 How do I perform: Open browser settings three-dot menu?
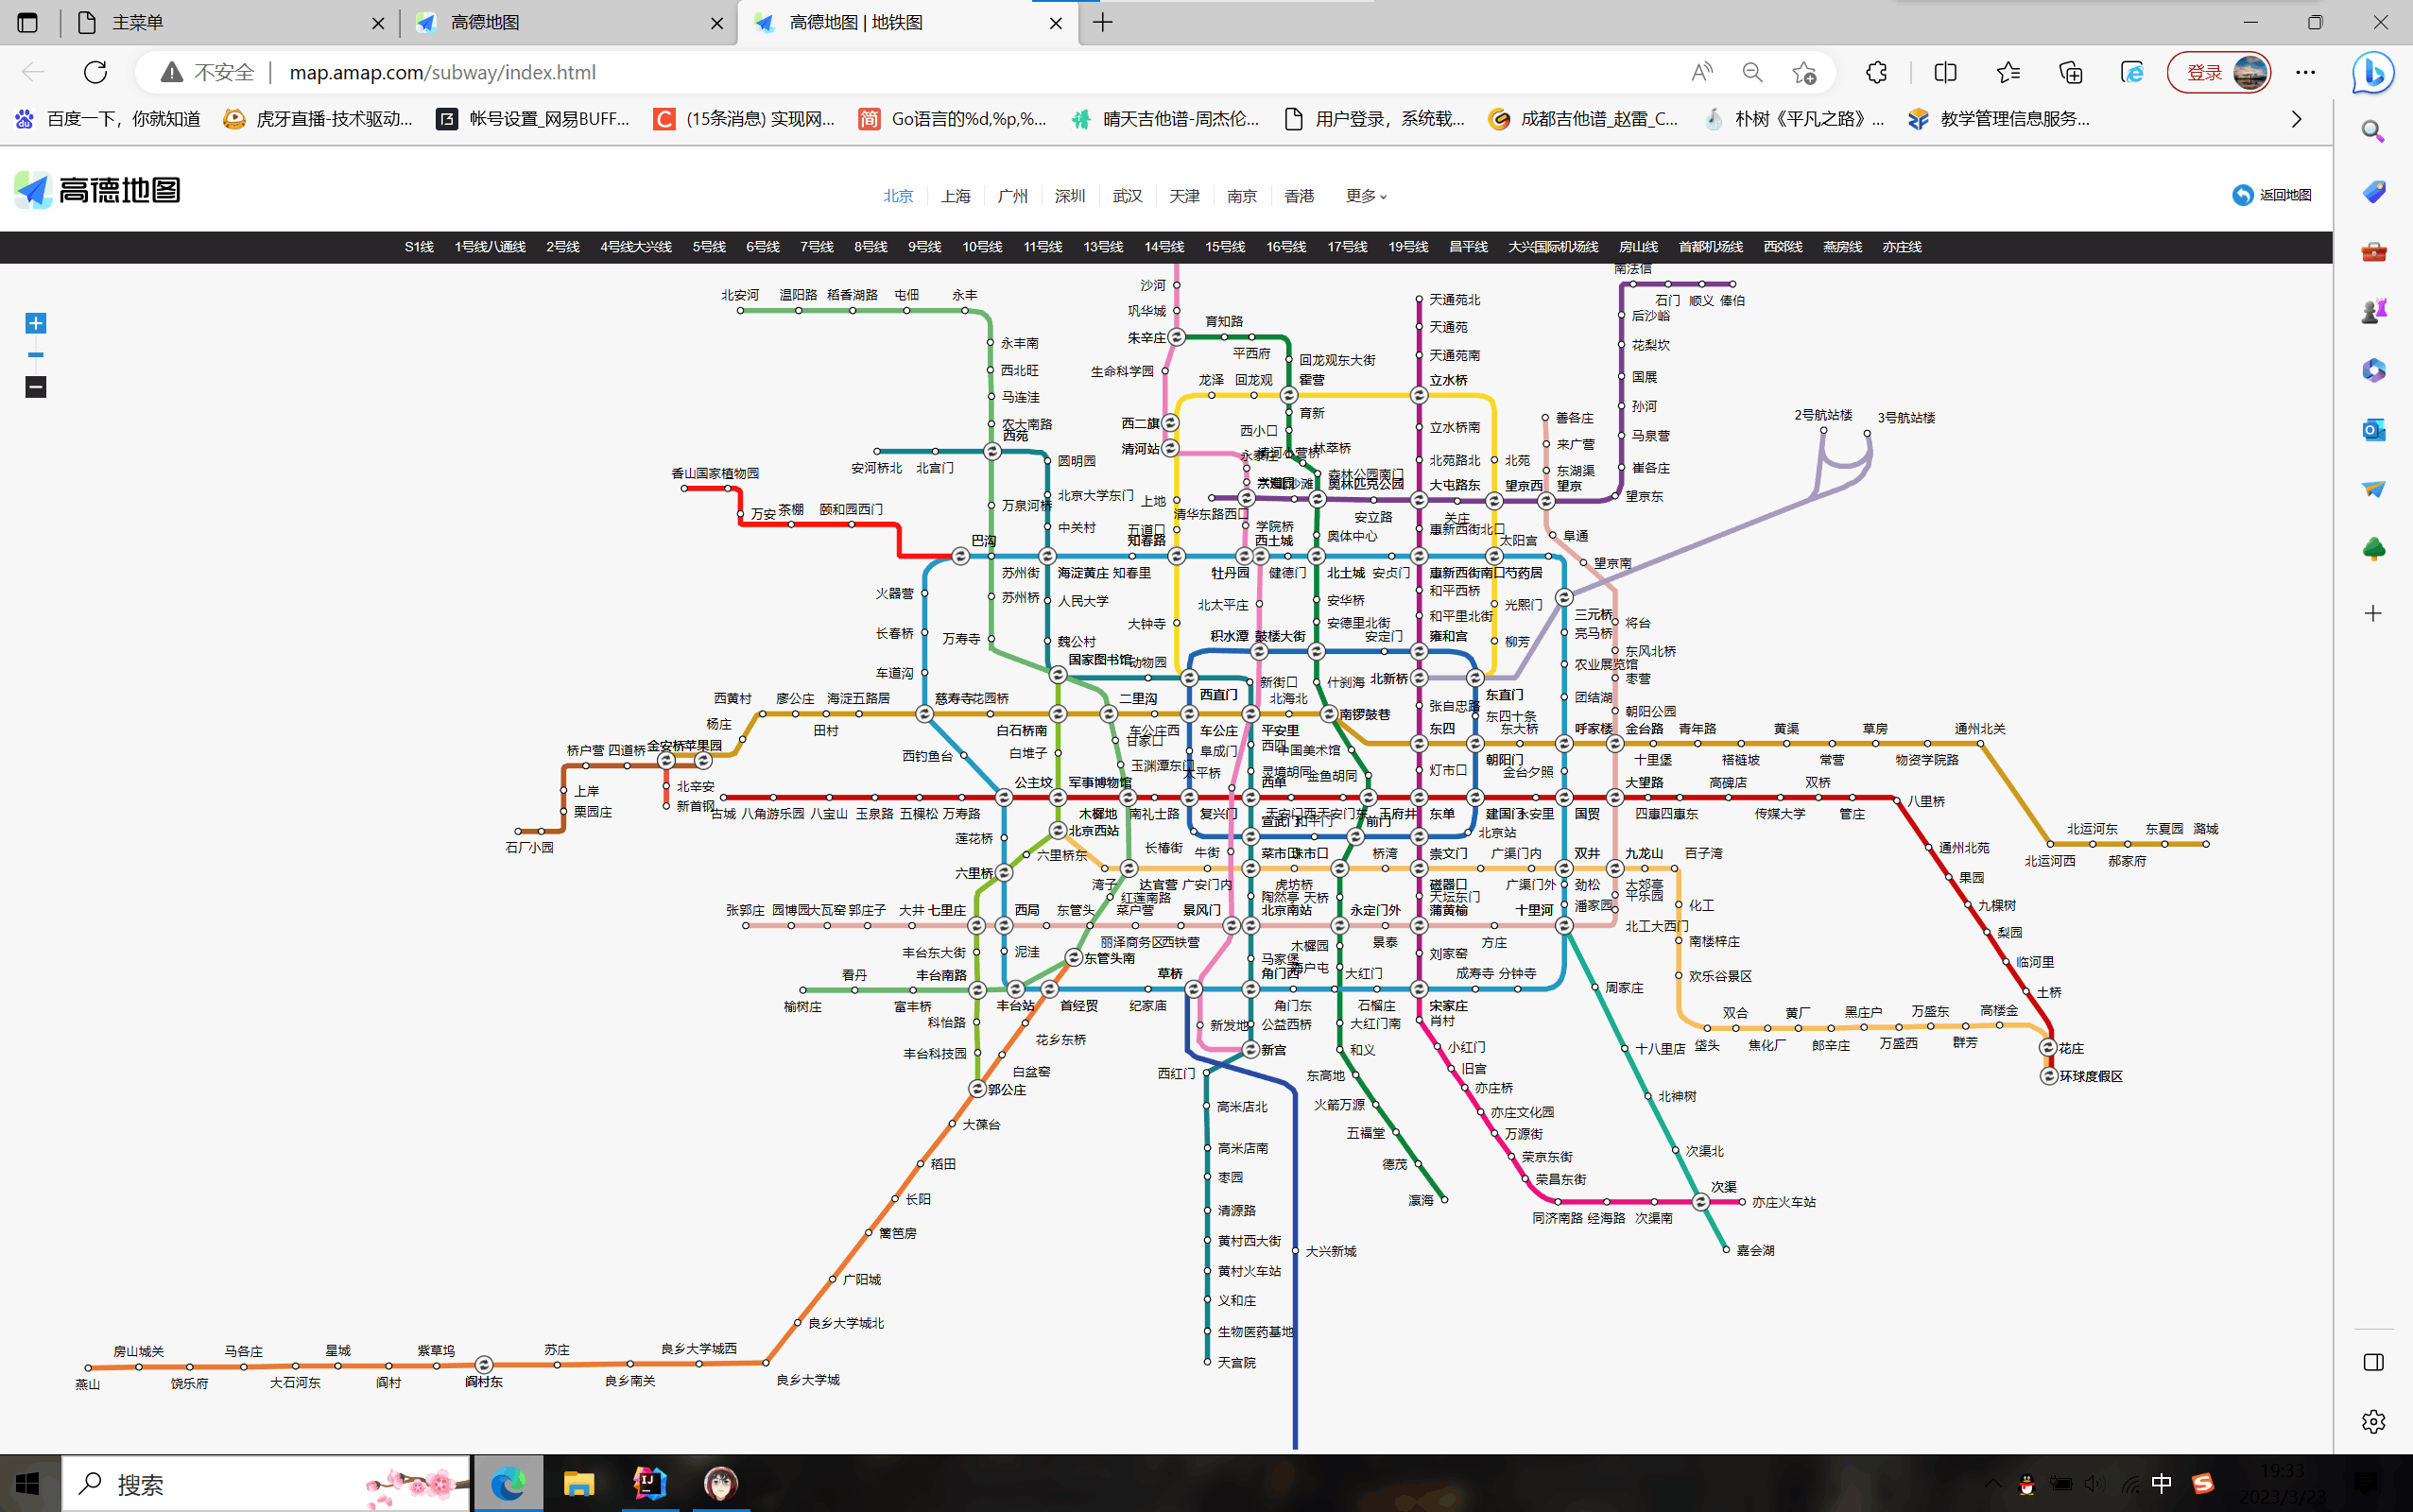pyautogui.click(x=2305, y=72)
